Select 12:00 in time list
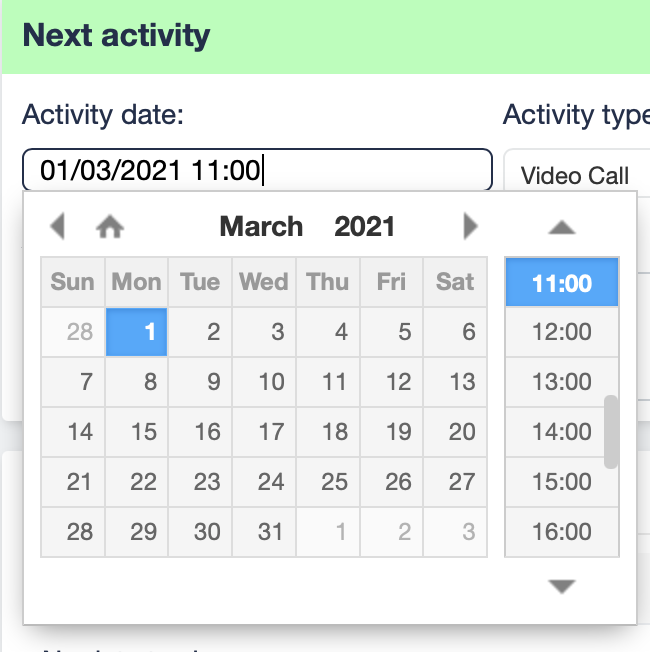 [561, 332]
